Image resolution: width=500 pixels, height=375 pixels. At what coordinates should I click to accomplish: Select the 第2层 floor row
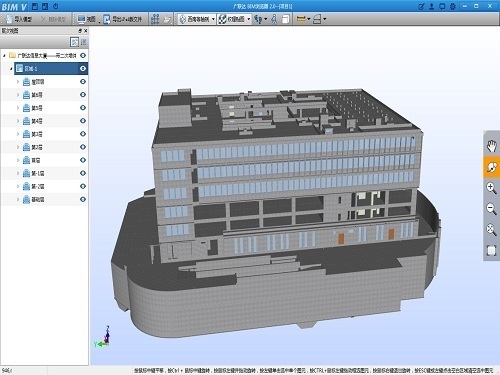[x=45, y=147]
